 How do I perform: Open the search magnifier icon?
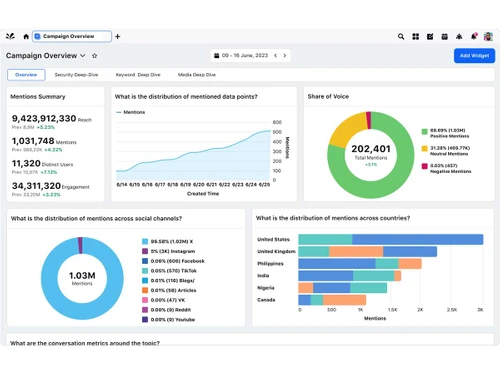(x=401, y=36)
